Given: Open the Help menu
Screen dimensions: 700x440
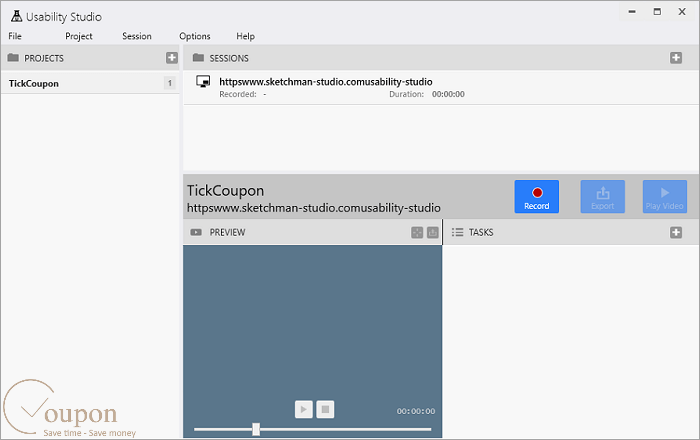Looking at the screenshot, I should [x=246, y=36].
